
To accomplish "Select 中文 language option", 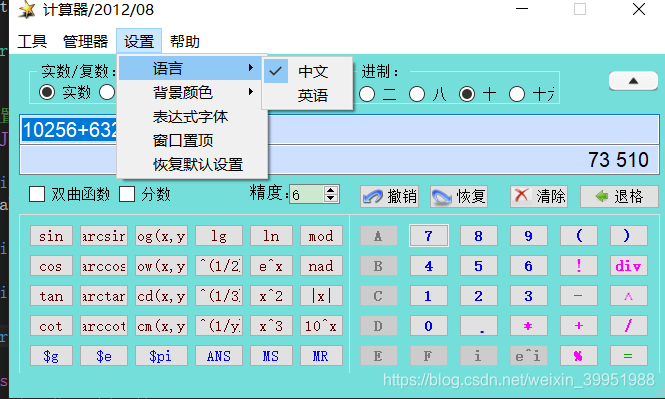I will tap(307, 71).
